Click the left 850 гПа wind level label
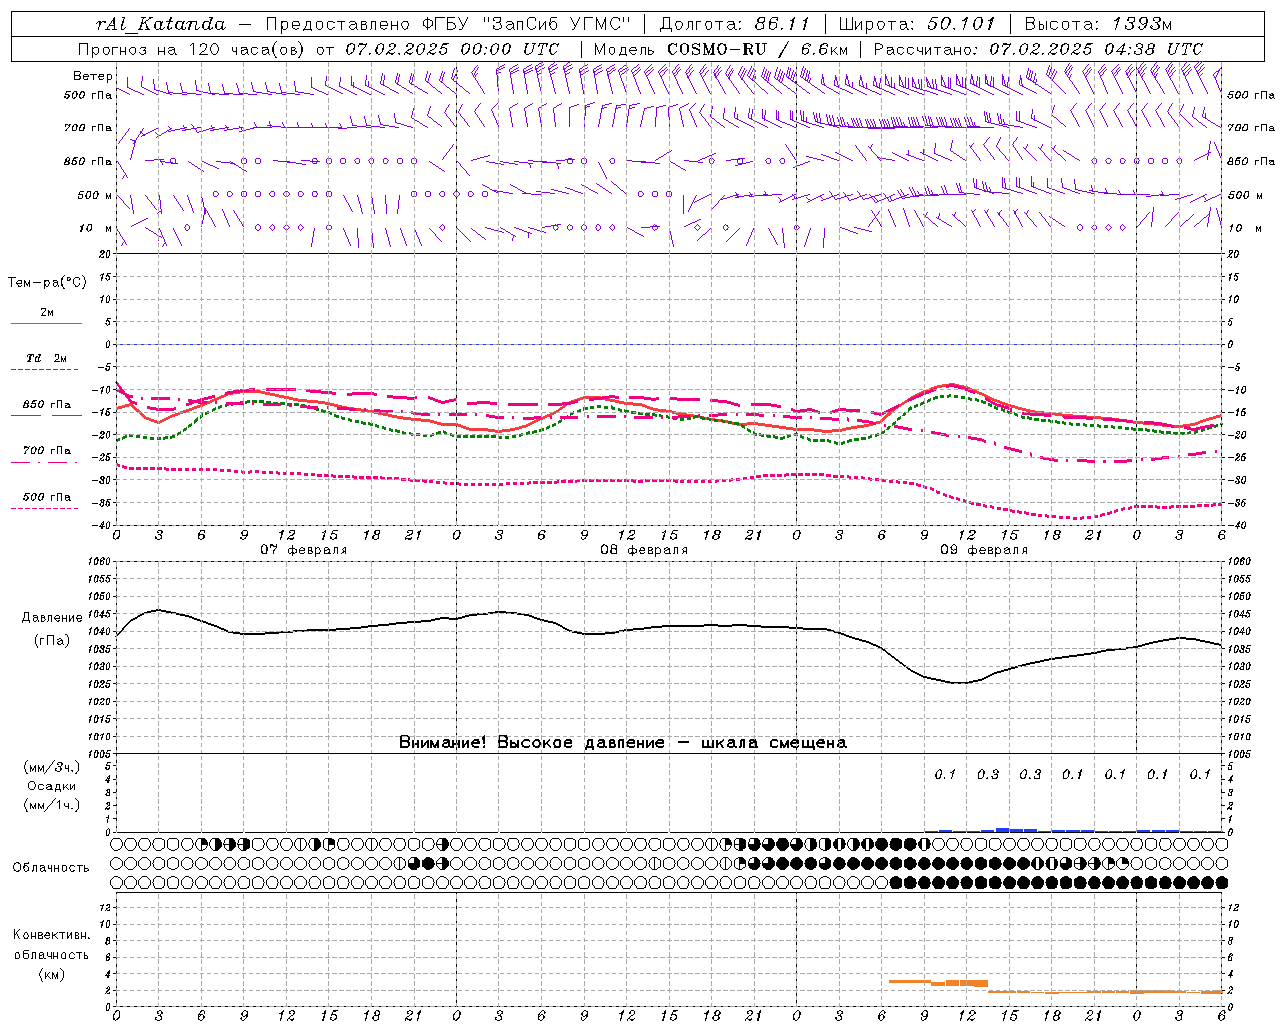This screenshot has height=1024, width=1280. pyautogui.click(x=88, y=161)
